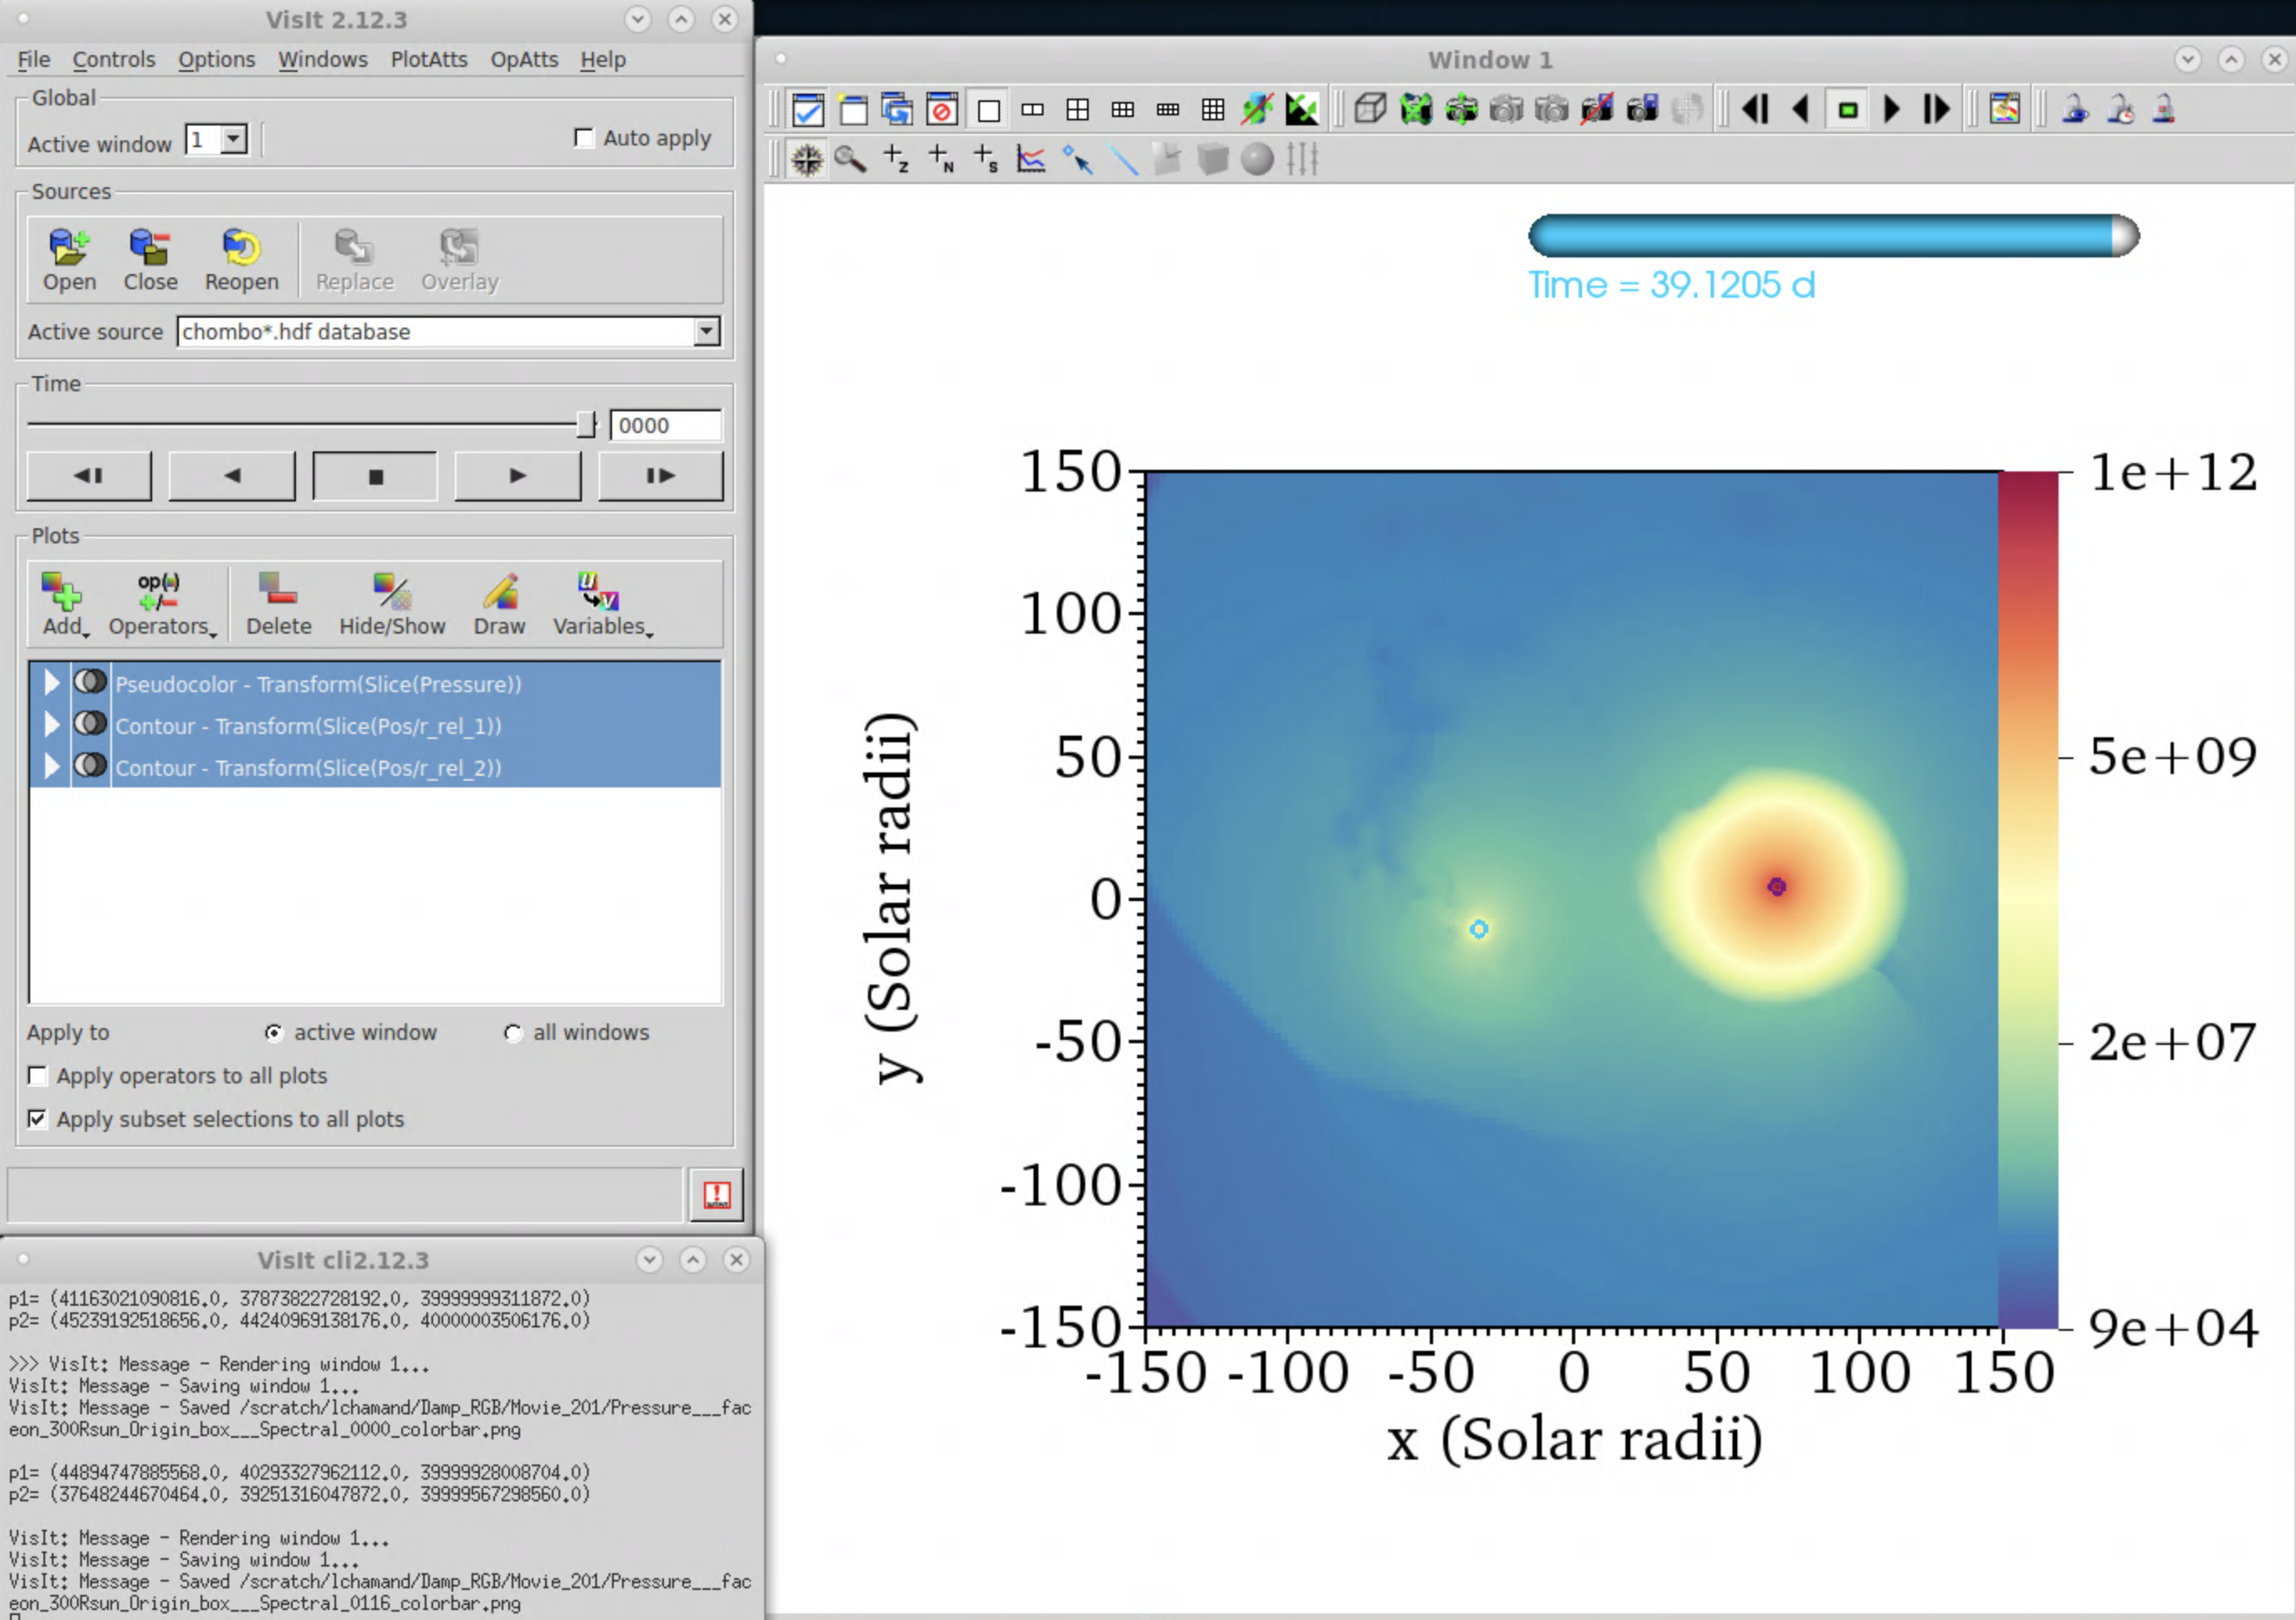
Task: Select the node pick tool
Action: tap(941, 159)
